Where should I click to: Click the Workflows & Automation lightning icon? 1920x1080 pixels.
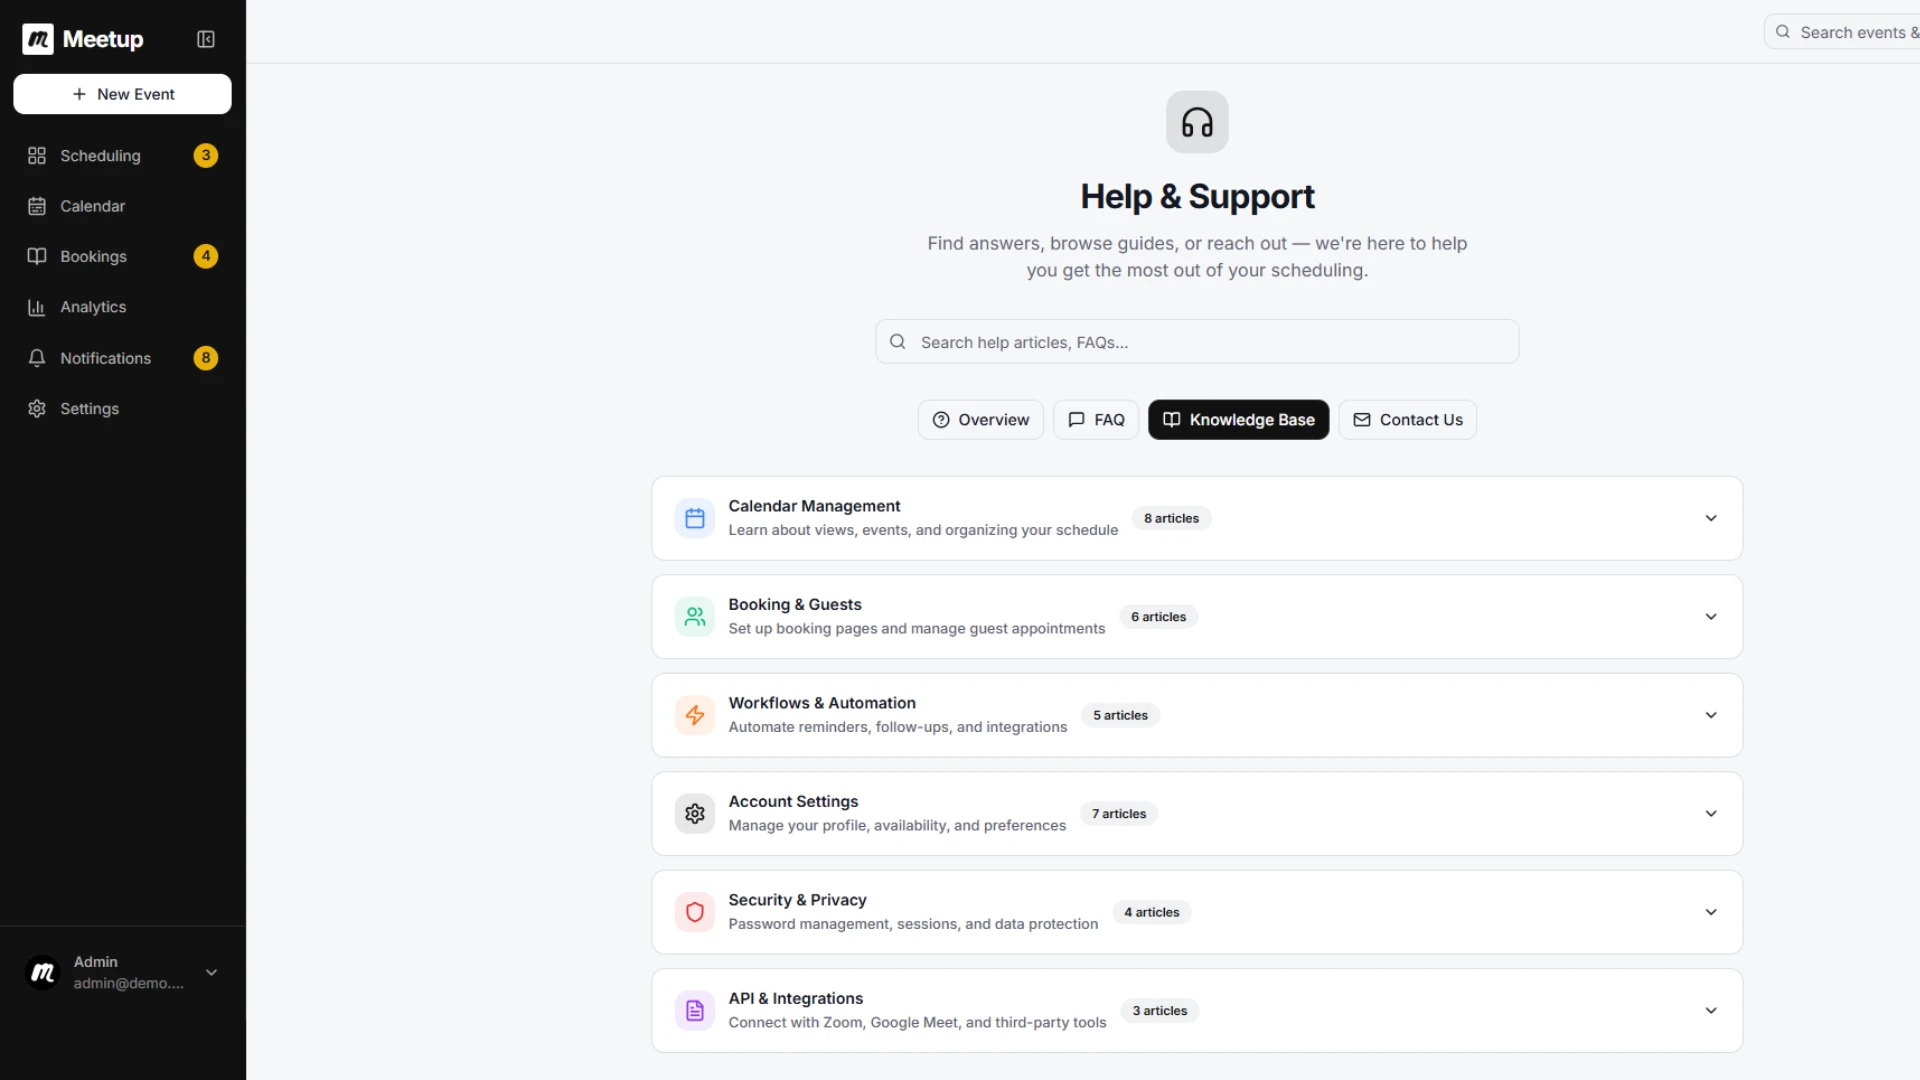(x=695, y=715)
